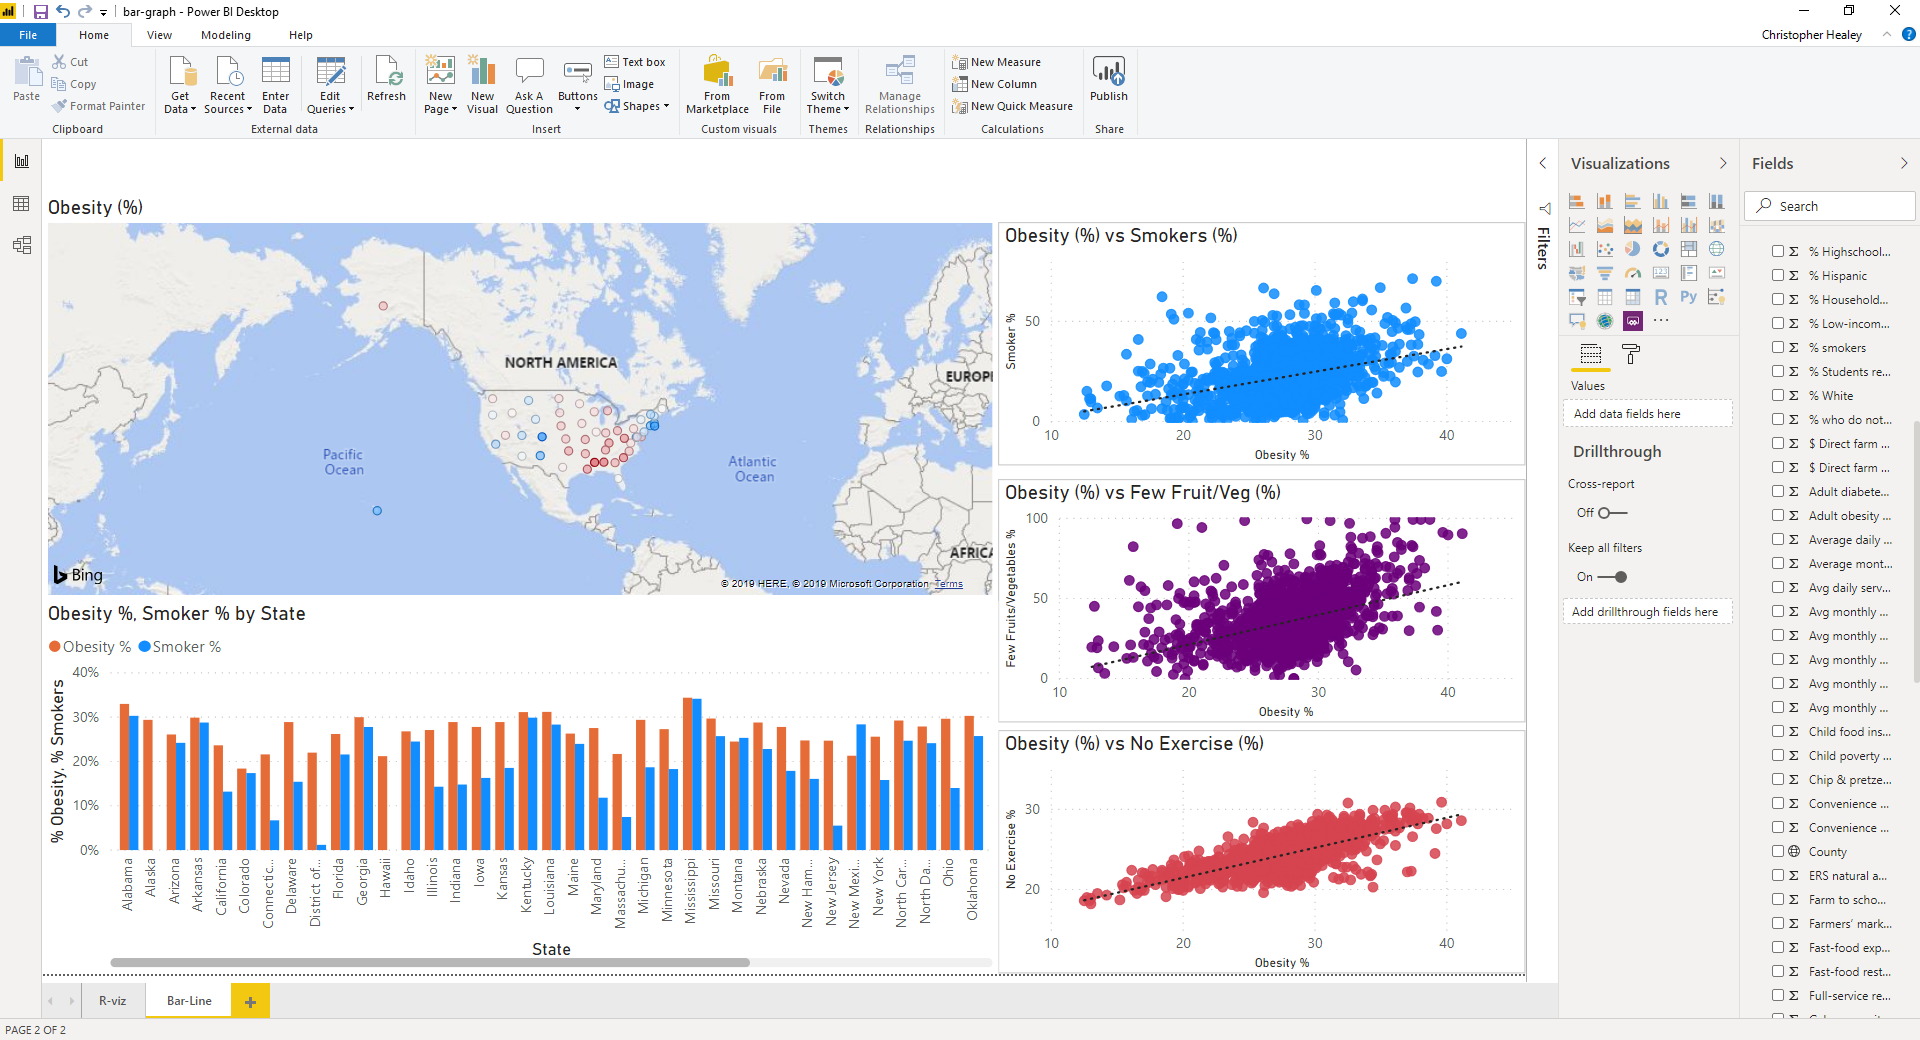Switch to the Modeling ribbon tab
This screenshot has height=1040, width=1920.
point(226,35)
